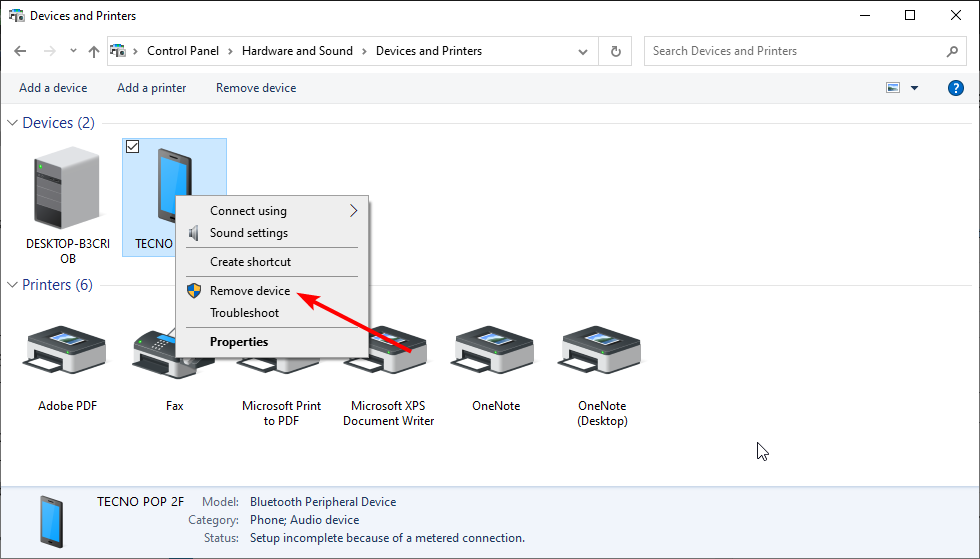Collapse the Devices (2) group
Image resolution: width=980 pixels, height=559 pixels.
point(12,123)
